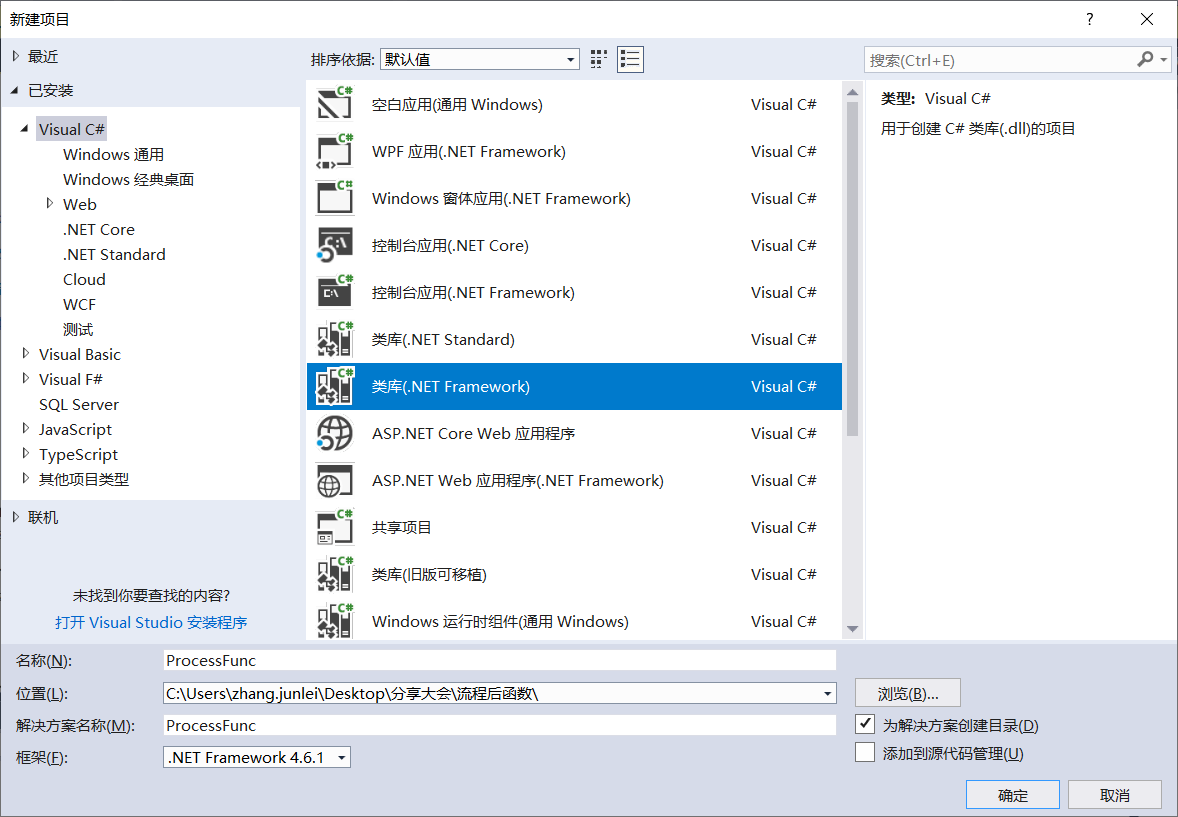Click the Windows 窗体应用 template icon
1178x817 pixels.
point(334,199)
